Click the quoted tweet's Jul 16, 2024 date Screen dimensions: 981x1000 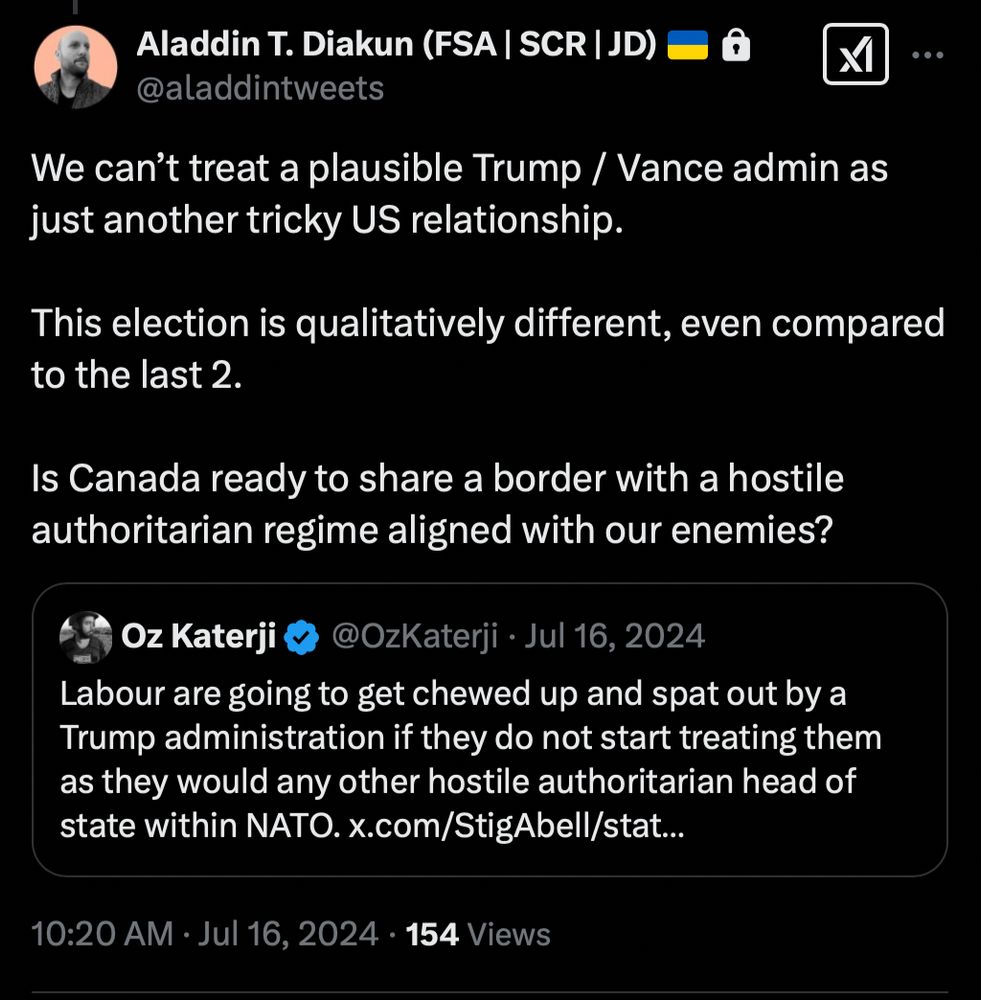615,636
